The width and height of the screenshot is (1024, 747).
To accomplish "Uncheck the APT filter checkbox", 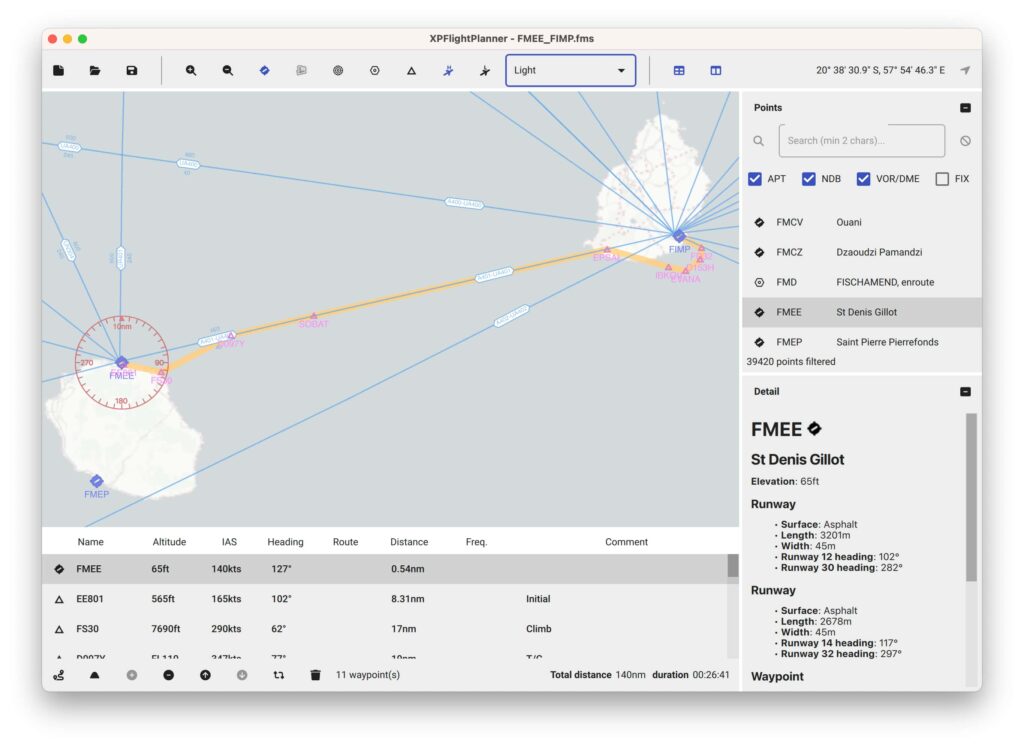I will coord(755,179).
